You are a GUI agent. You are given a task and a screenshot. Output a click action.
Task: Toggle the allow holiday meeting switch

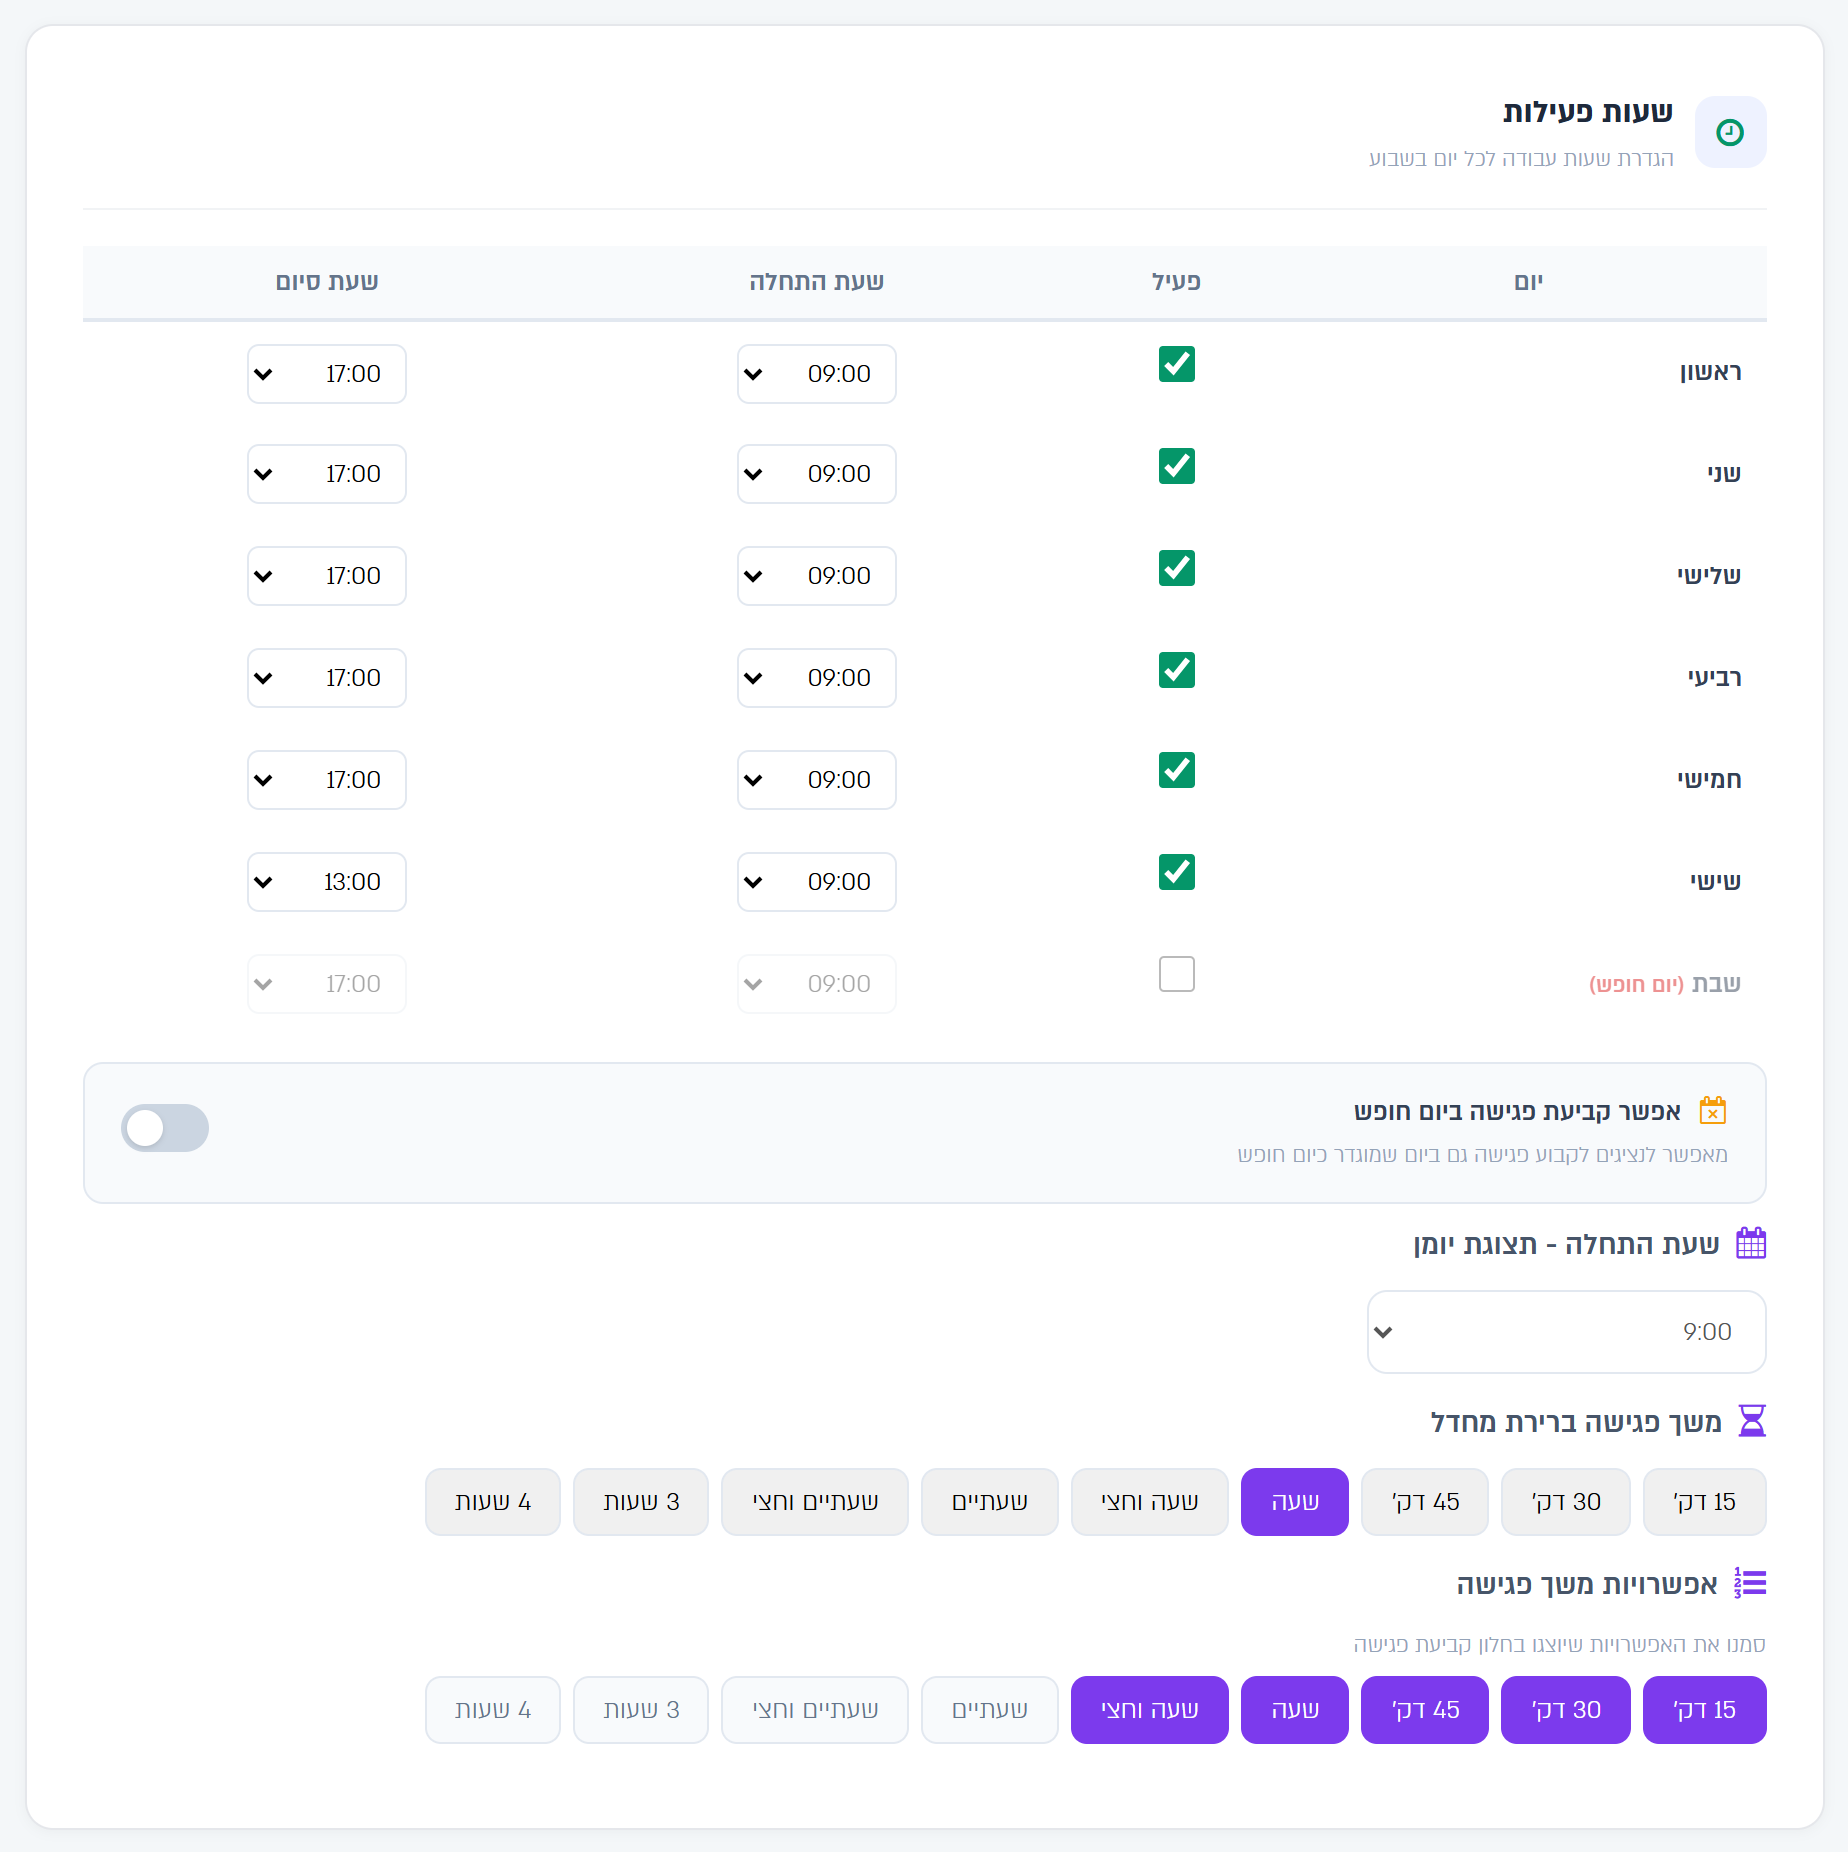click(x=165, y=1128)
